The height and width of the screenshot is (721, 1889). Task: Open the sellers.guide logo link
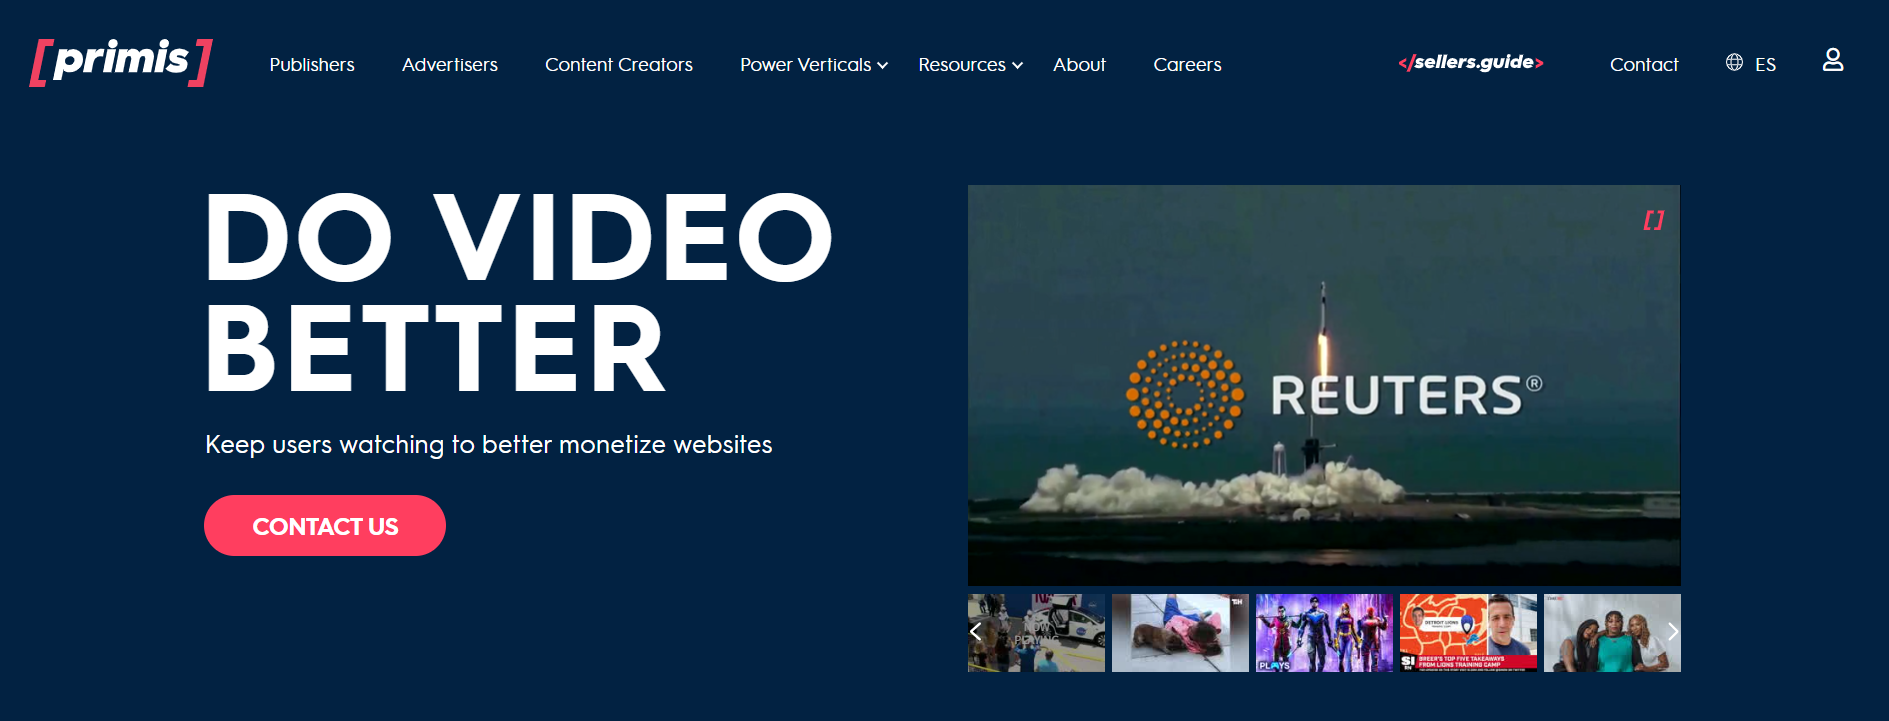tap(1470, 63)
